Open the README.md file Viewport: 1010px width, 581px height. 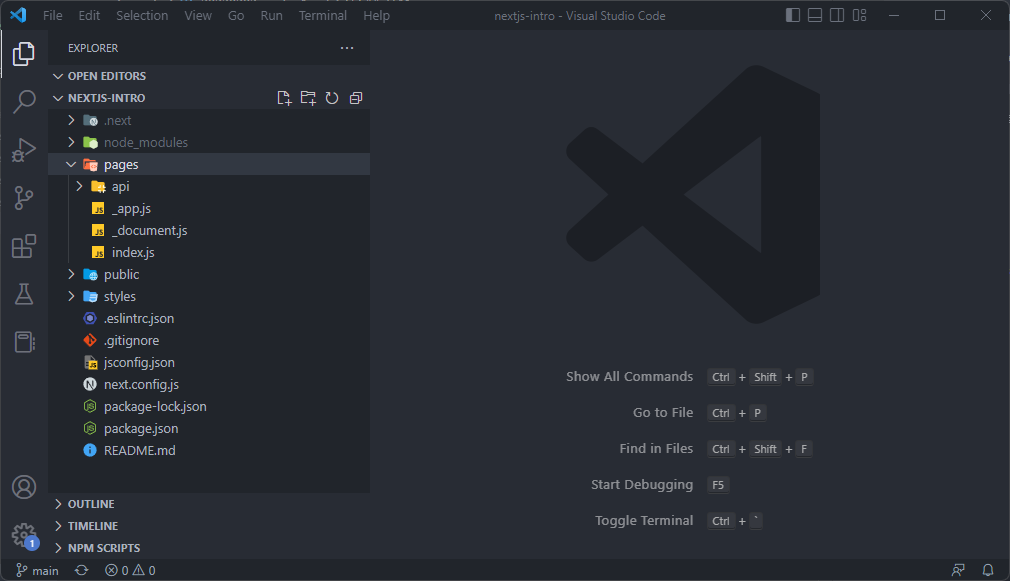click(209, 450)
